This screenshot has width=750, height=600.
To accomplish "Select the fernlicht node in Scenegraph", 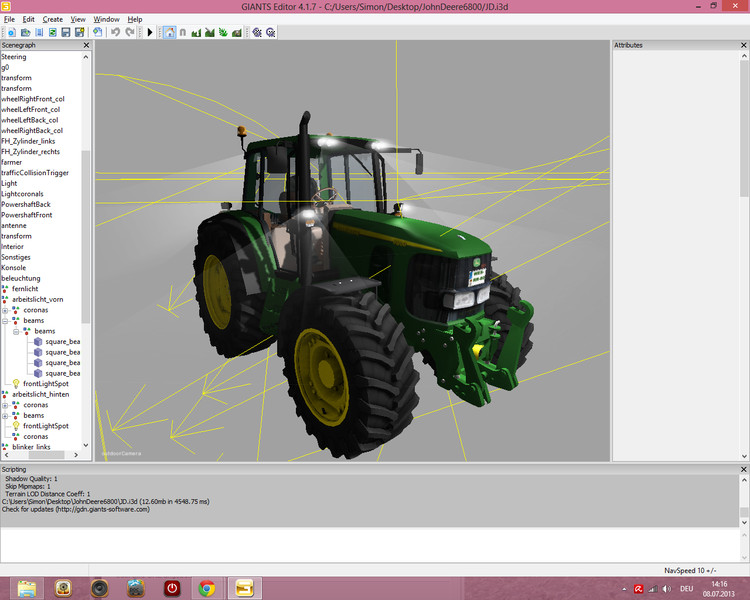I will 25,289.
